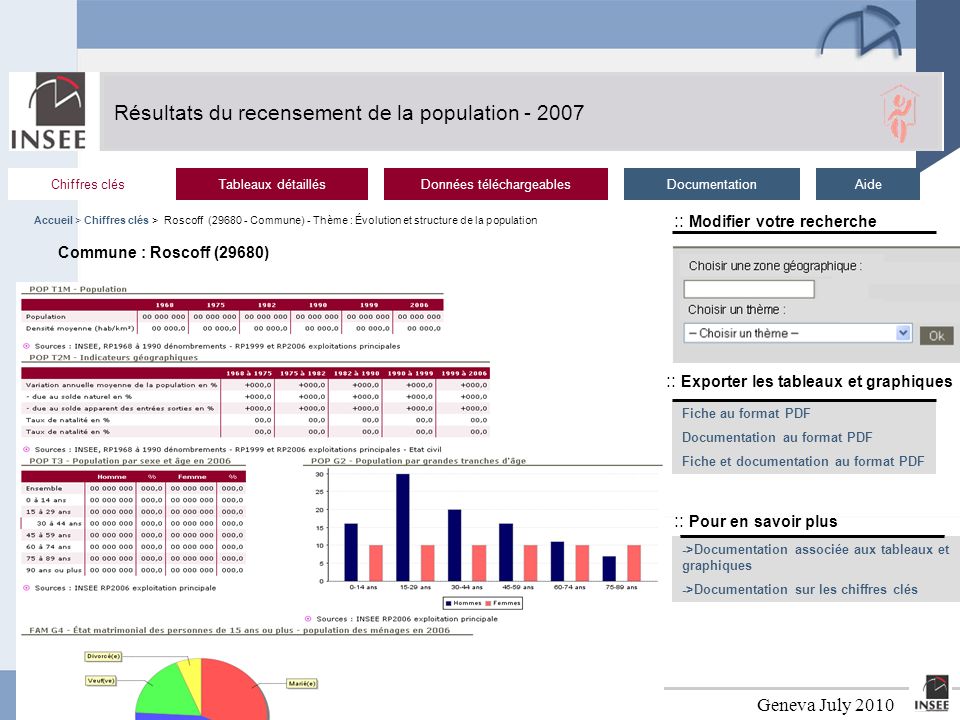Screen dimensions: 960x720
Task: Open Documentation au format PDF link
Action: 777,437
